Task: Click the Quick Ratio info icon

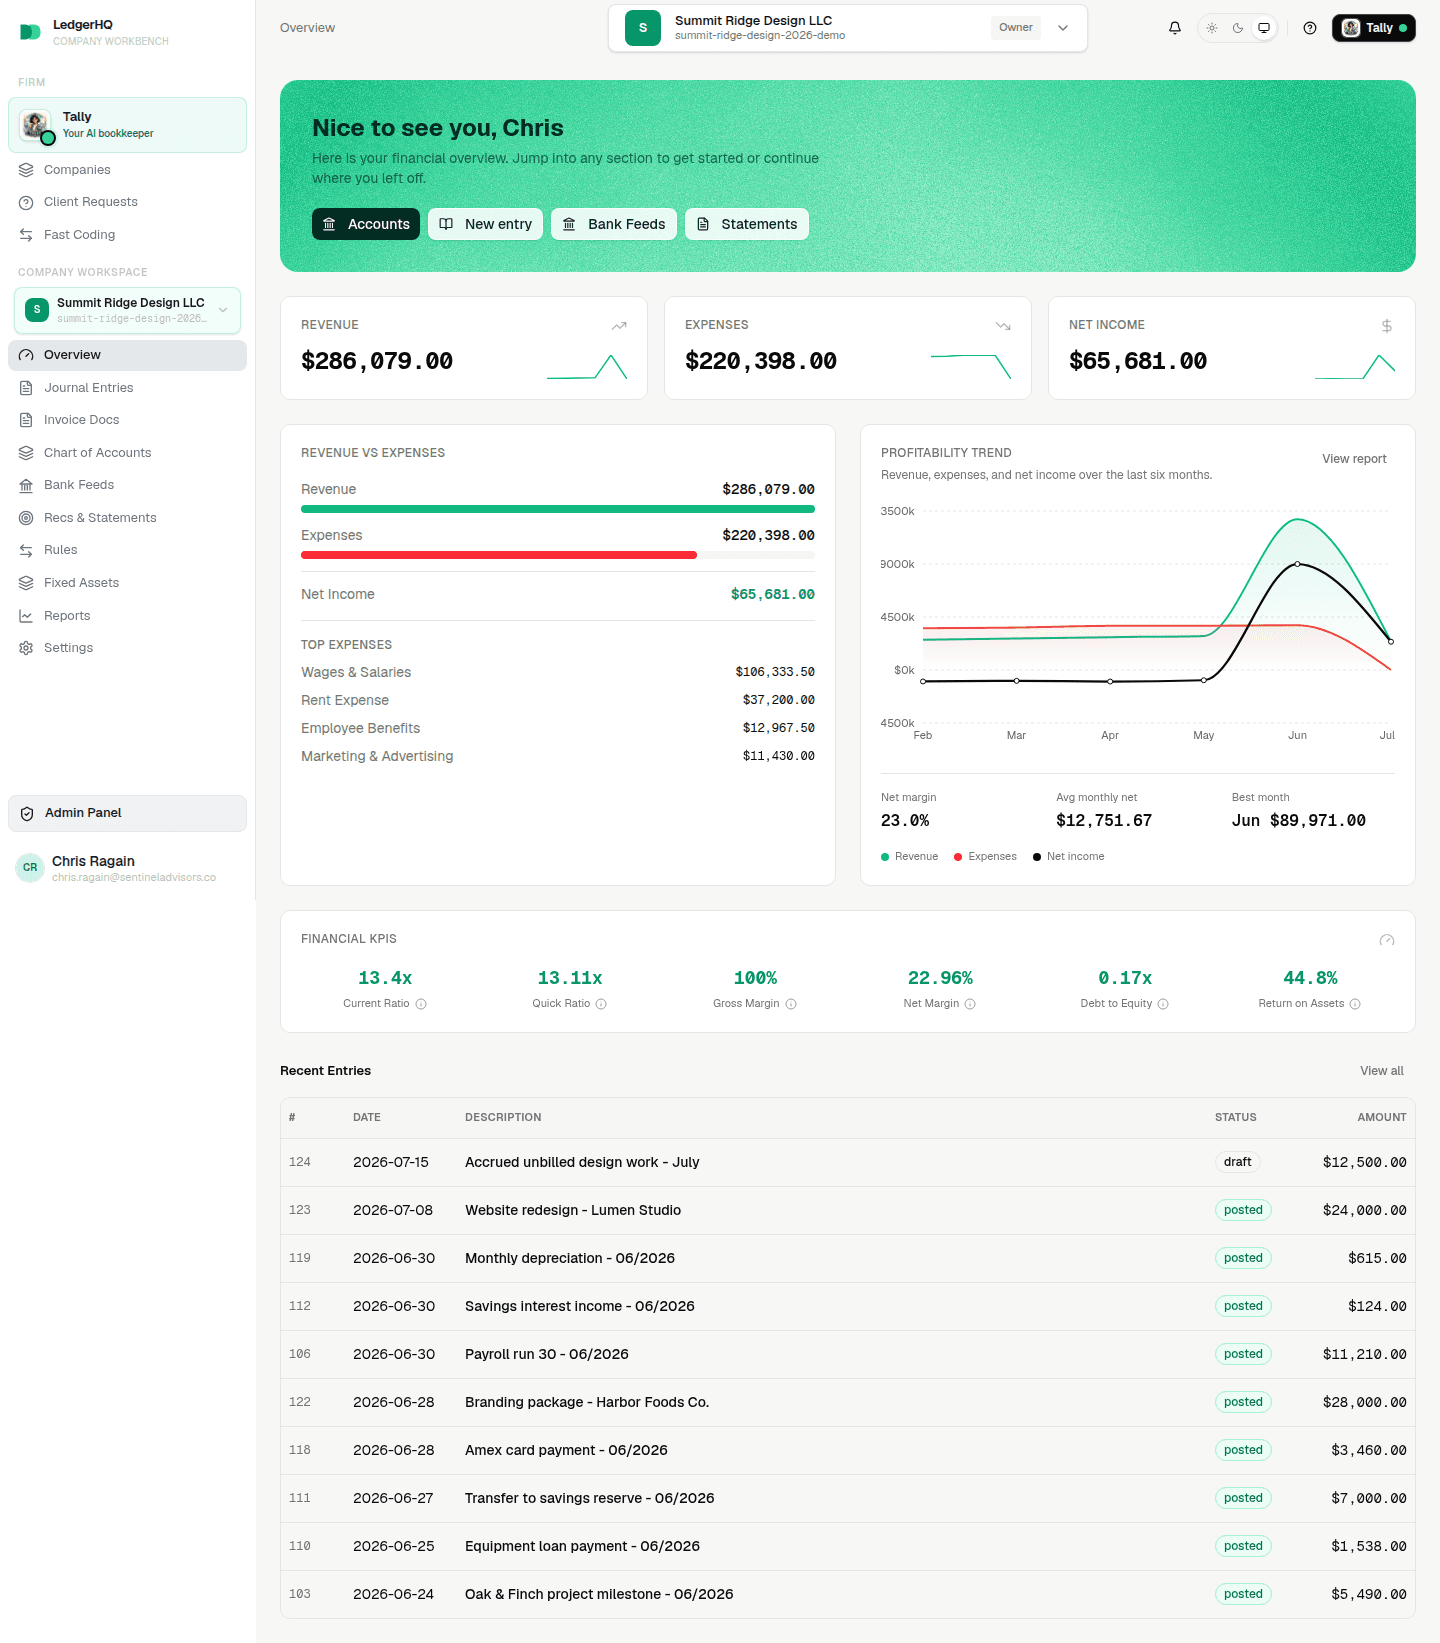Action: [x=601, y=1004]
